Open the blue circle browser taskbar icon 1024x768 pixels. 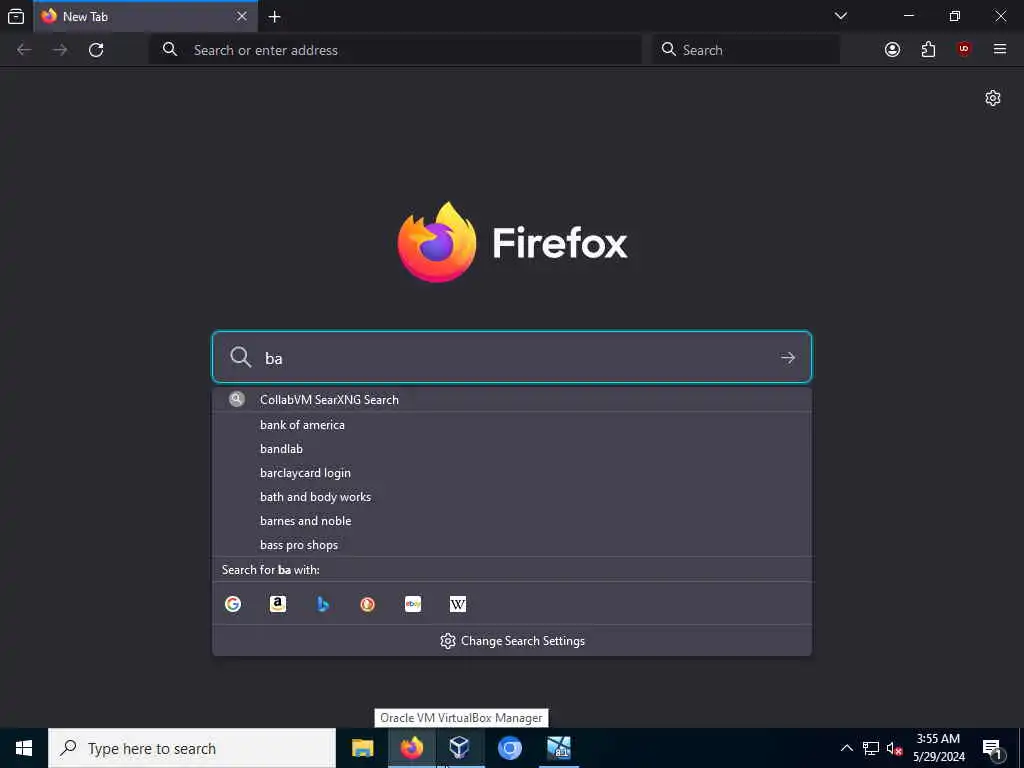pos(509,748)
